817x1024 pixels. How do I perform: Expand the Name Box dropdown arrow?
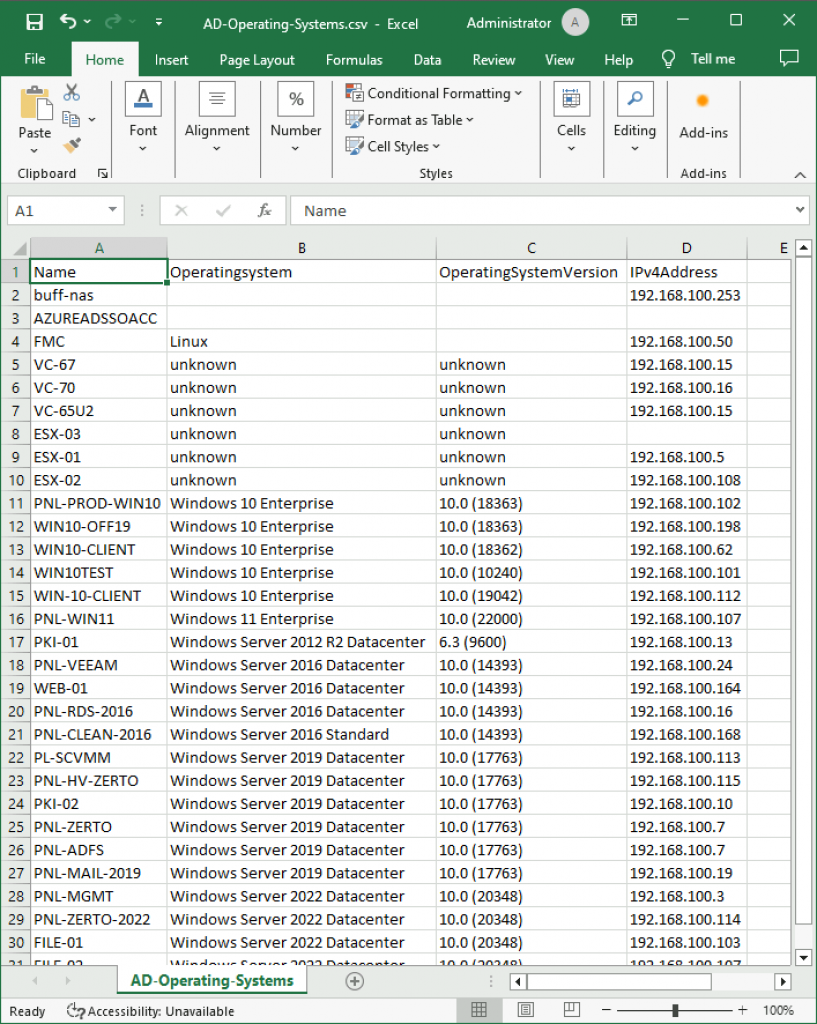(x=114, y=211)
